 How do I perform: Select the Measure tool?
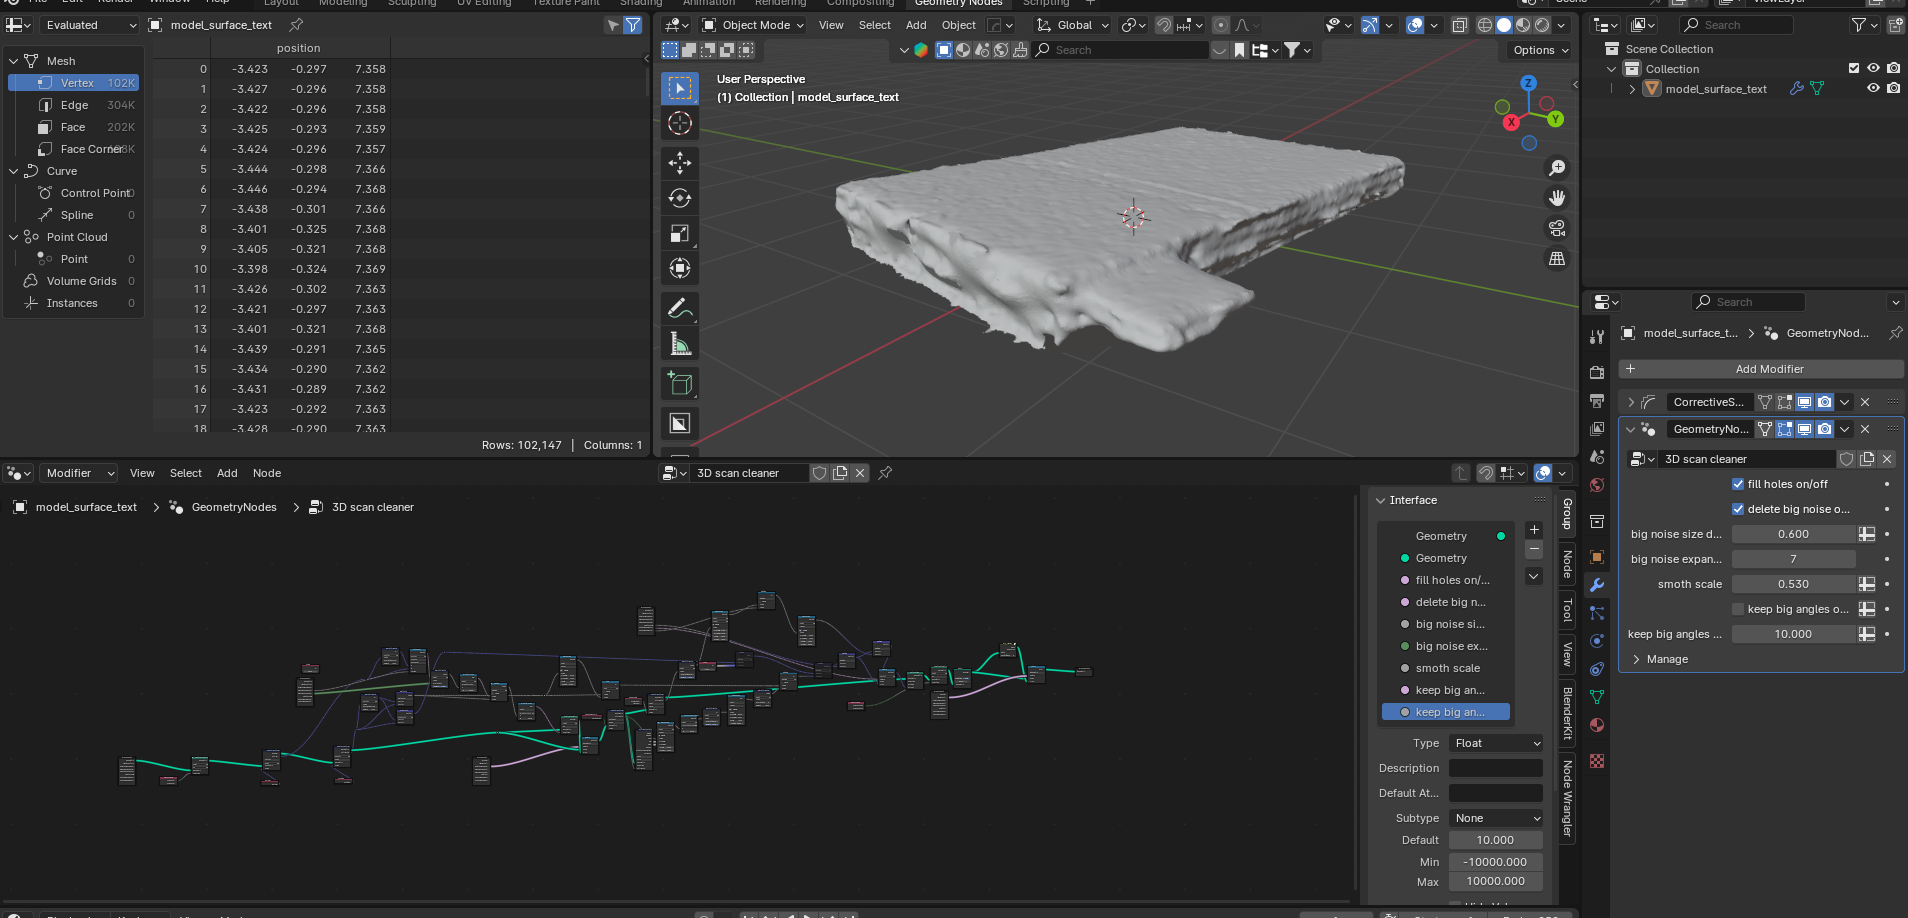680,344
